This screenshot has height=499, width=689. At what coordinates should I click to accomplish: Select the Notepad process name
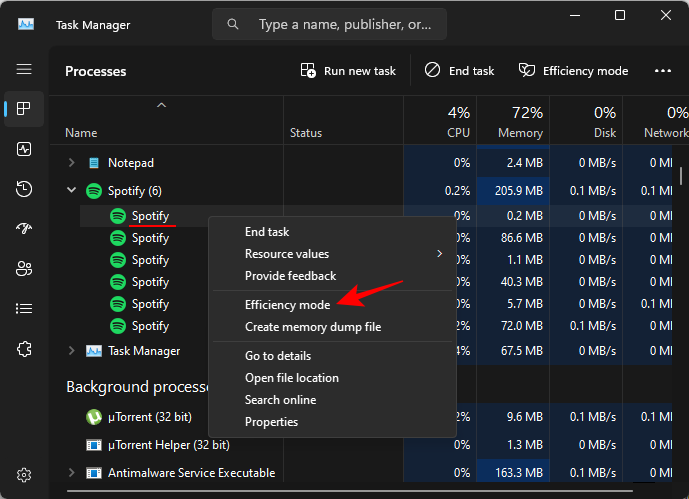coord(131,163)
